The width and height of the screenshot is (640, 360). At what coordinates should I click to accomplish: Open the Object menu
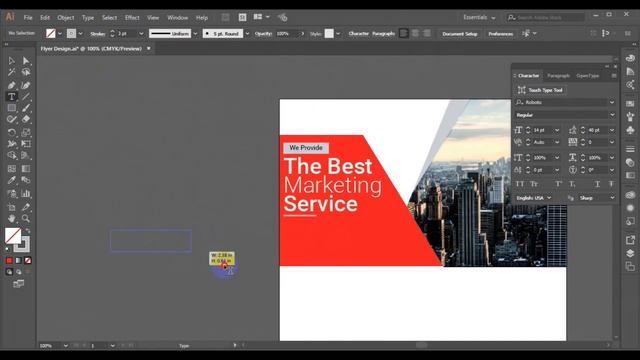[66, 18]
